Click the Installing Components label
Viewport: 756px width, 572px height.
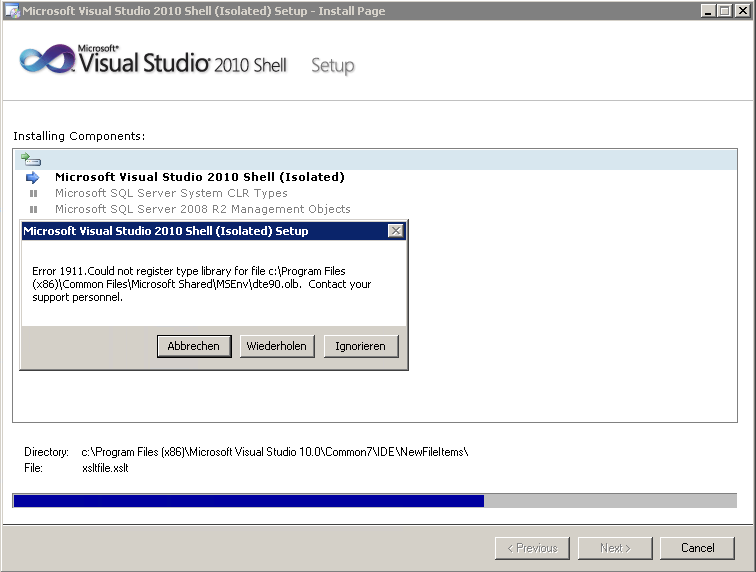pyautogui.click(x=79, y=136)
